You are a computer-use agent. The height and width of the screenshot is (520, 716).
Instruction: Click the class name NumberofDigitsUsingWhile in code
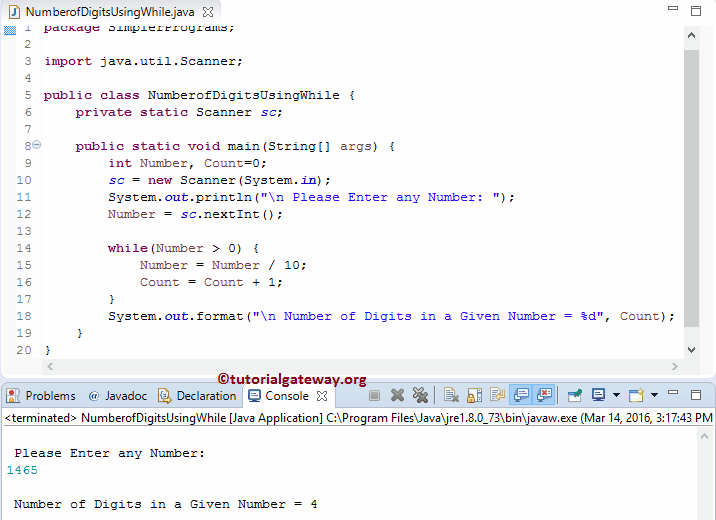(x=243, y=95)
